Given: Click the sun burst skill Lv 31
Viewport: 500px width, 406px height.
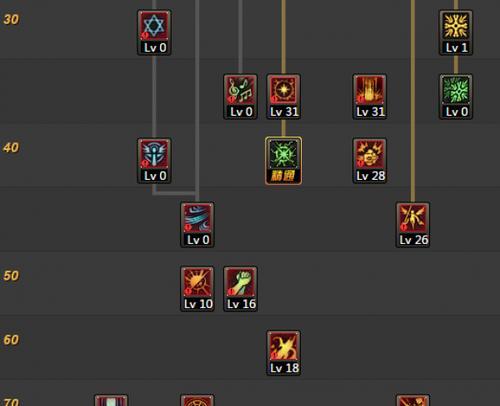Looking at the screenshot, I should (283, 97).
